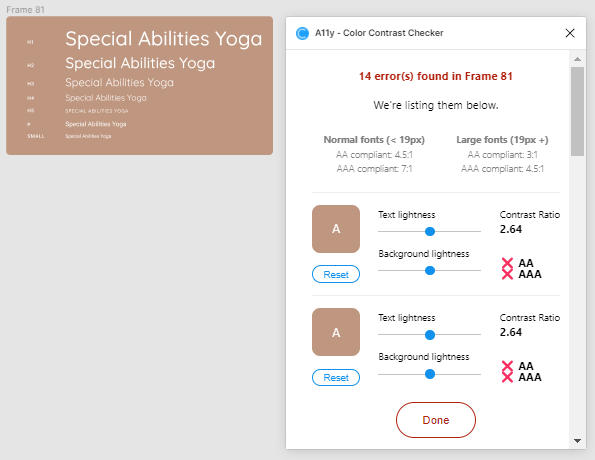595x460 pixels.
Task: Select the H1 Special Abilities Yoga text
Action: 164,39
